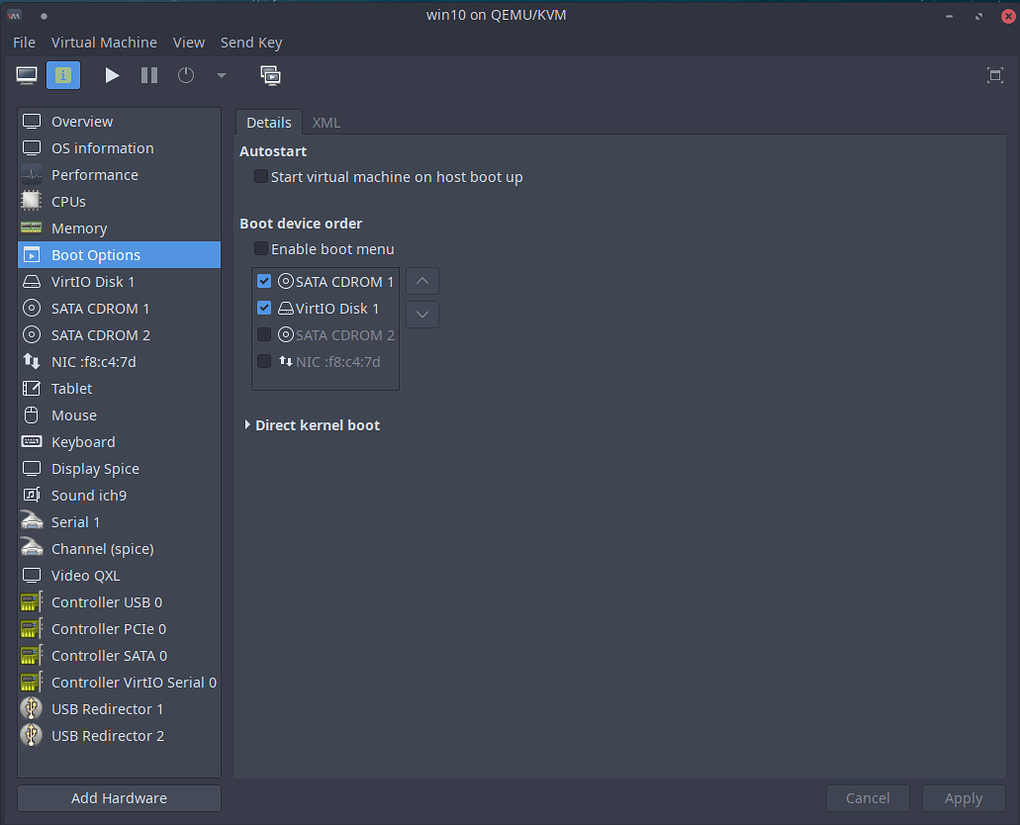
Task: Power on the virtual machine with Play
Action: [112, 75]
